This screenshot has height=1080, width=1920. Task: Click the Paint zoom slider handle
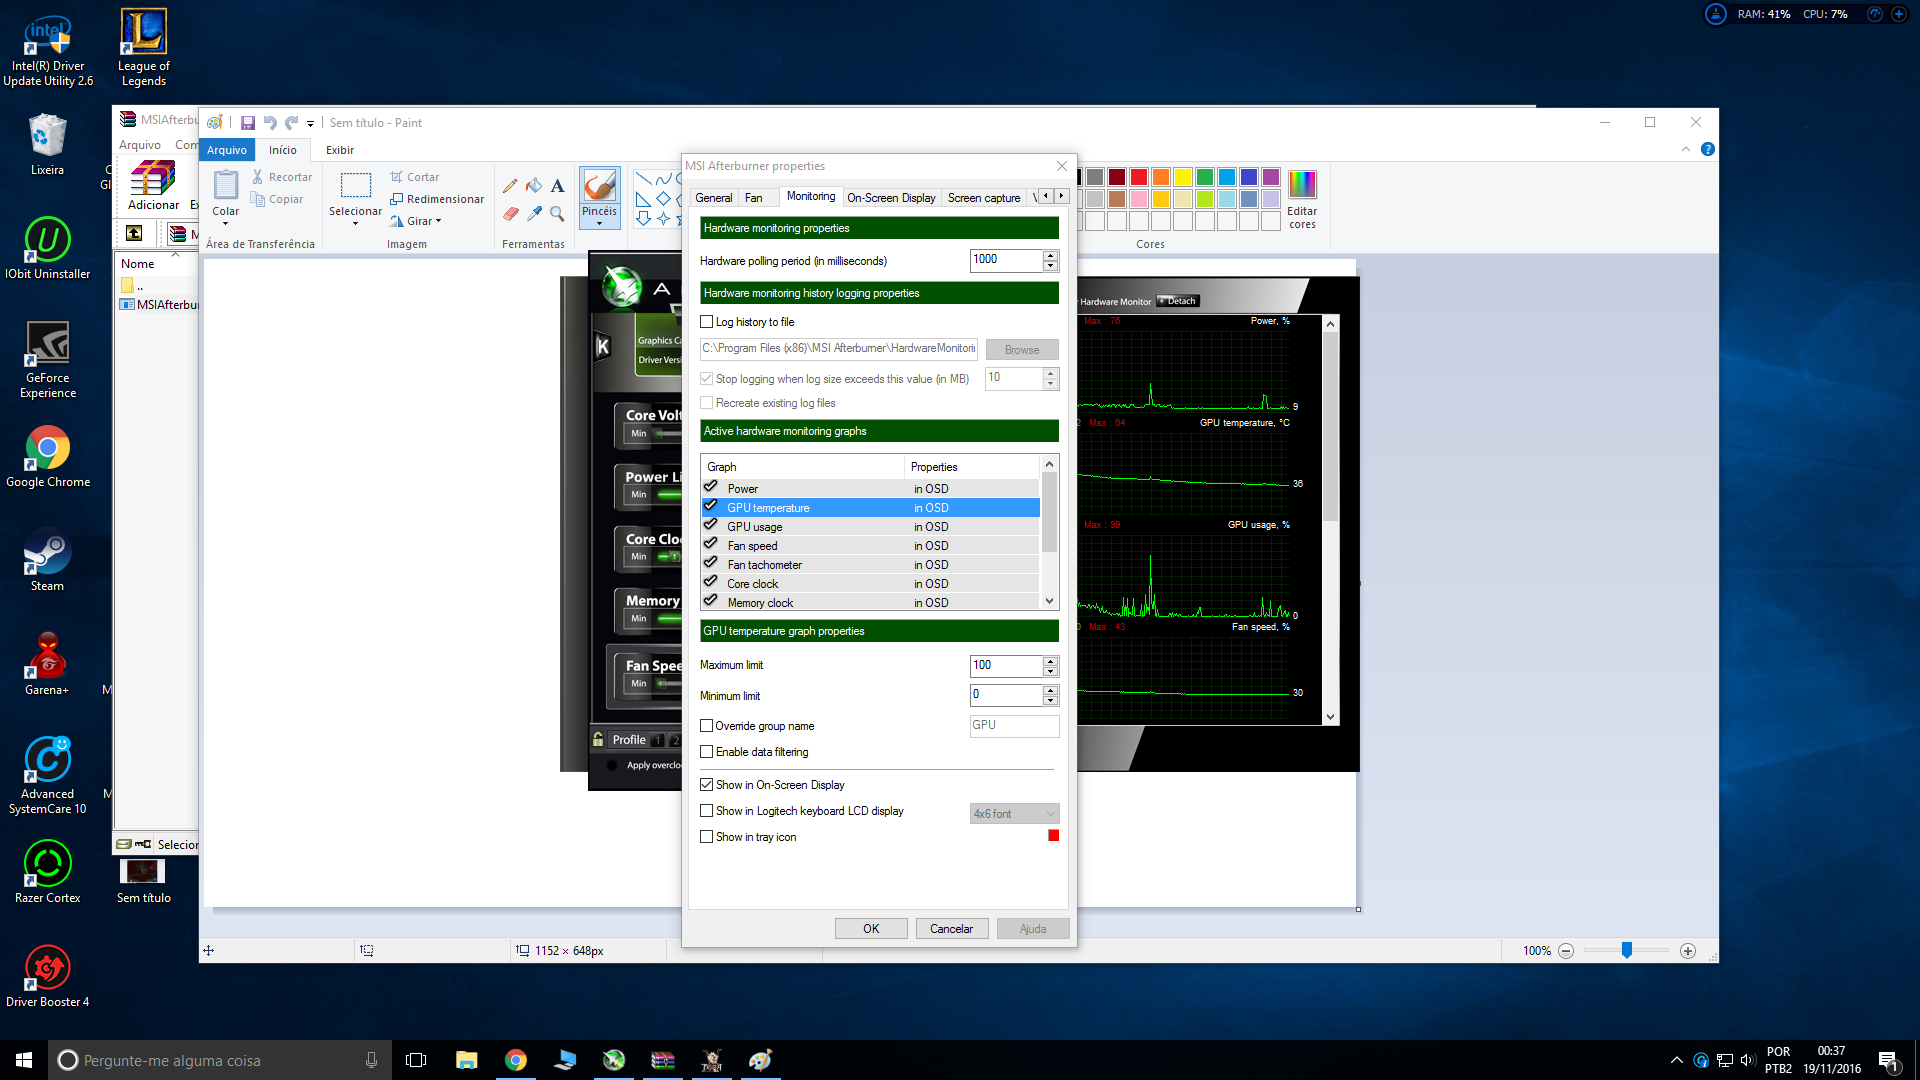click(1627, 950)
